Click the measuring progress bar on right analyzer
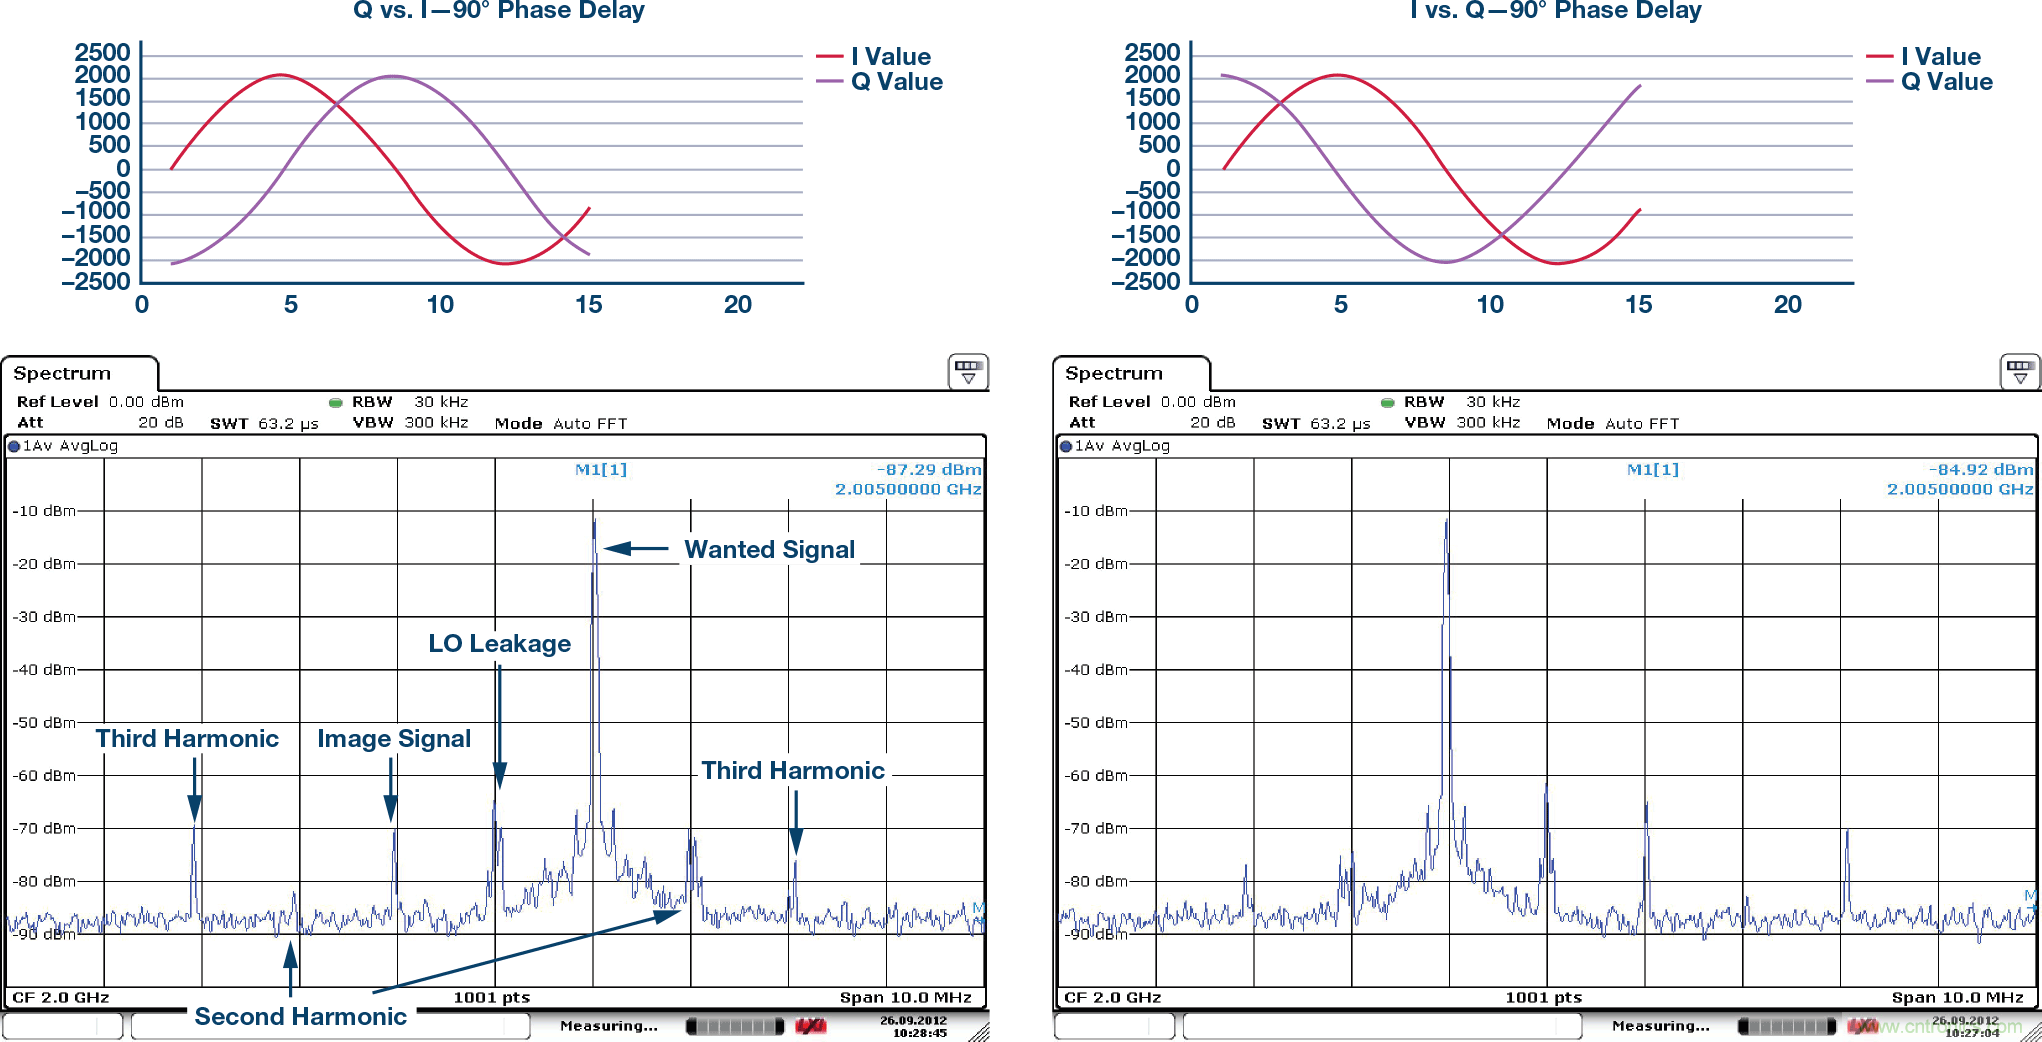Image resolution: width=2042 pixels, height=1042 pixels. [1787, 1026]
